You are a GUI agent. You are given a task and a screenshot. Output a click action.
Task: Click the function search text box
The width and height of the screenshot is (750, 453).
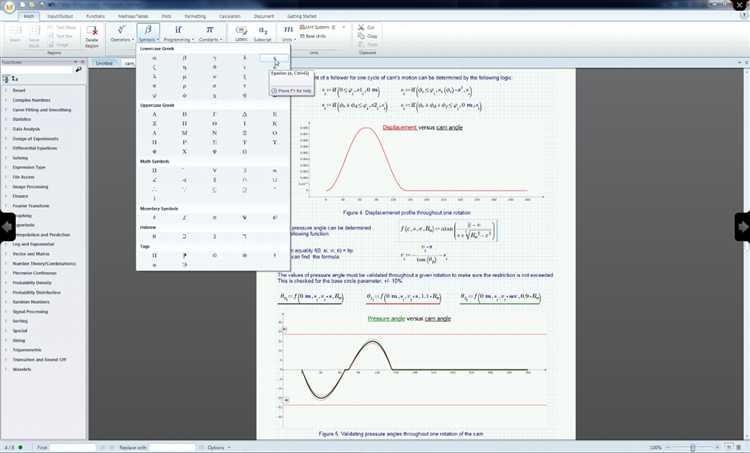coord(37,69)
